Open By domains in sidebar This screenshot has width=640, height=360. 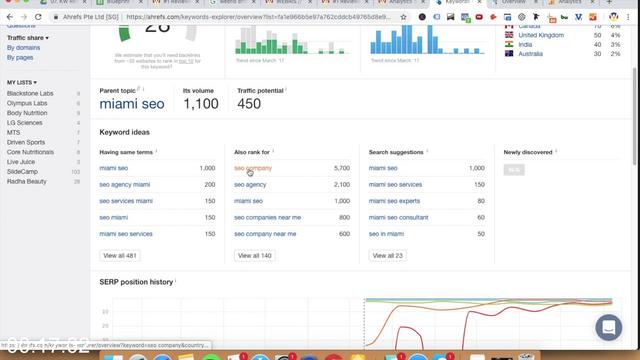click(x=23, y=48)
